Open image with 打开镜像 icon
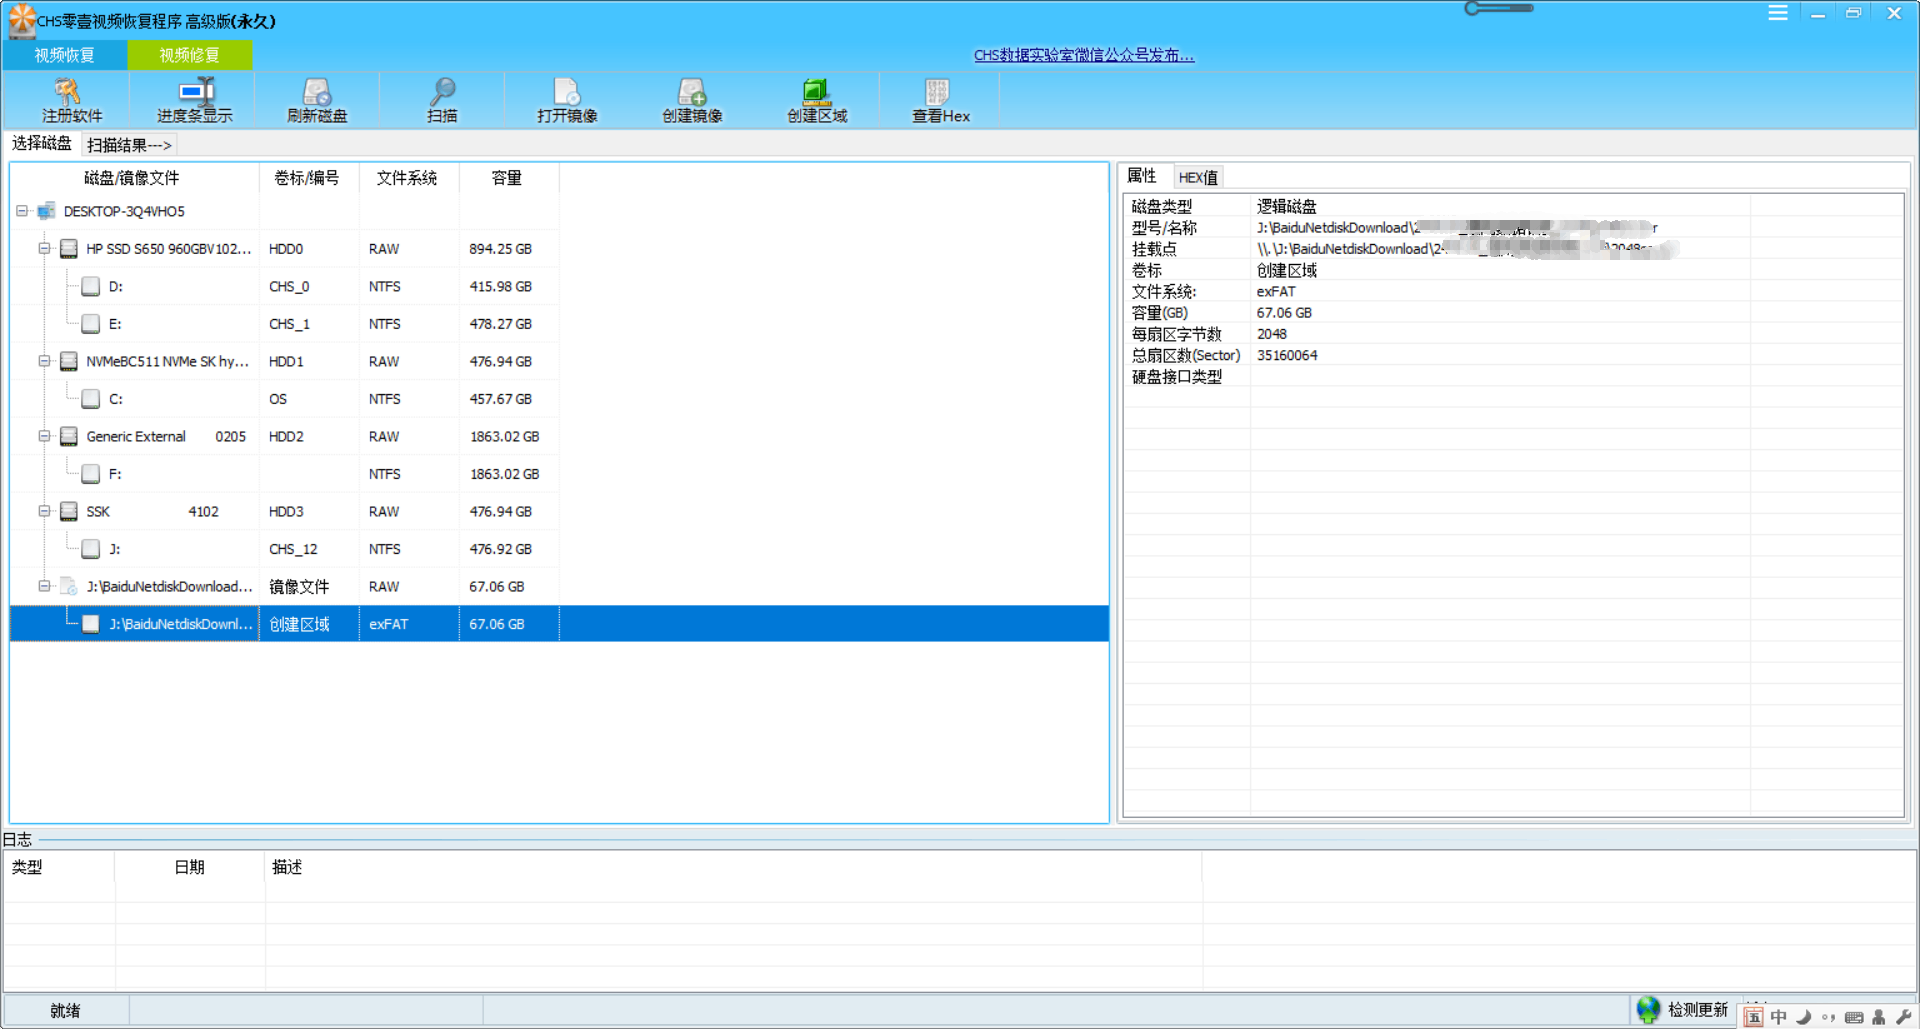 [x=567, y=92]
